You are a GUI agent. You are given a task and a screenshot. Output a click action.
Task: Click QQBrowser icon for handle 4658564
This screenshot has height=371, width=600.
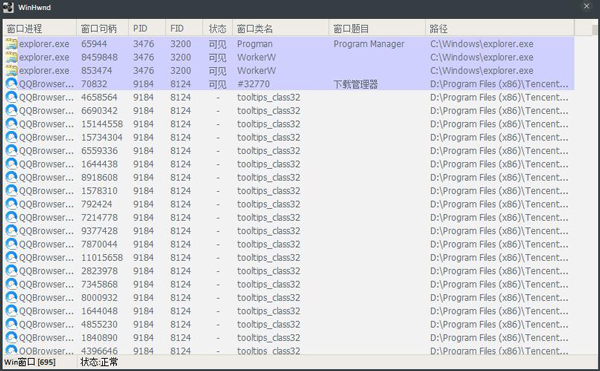[x=11, y=97]
